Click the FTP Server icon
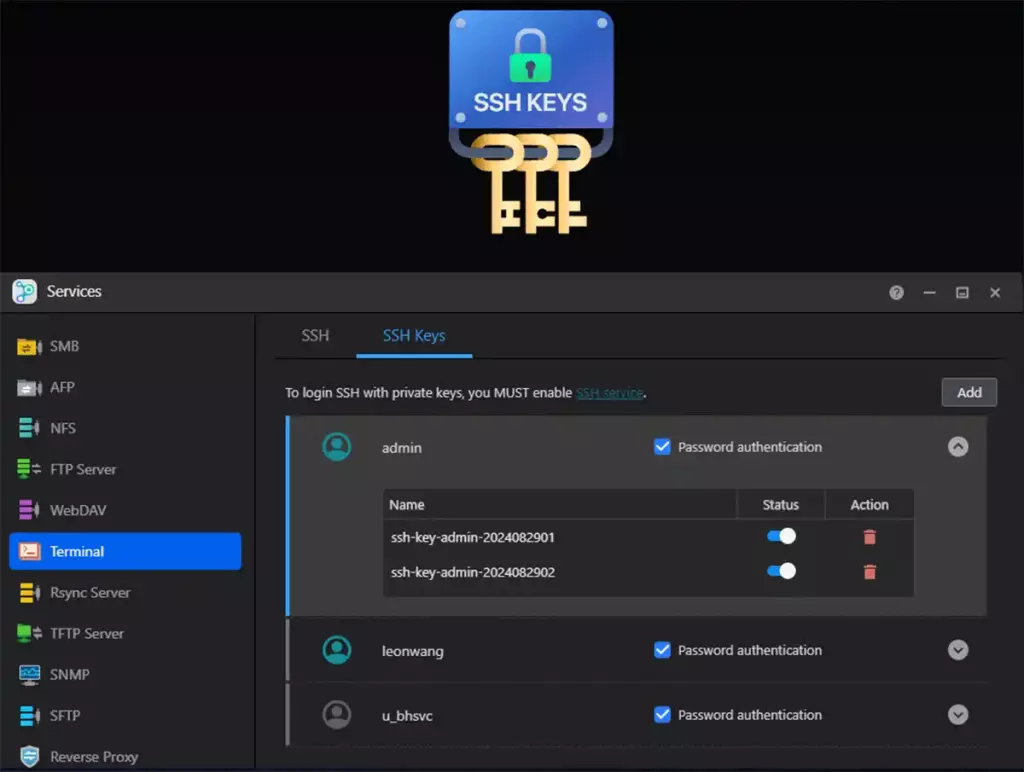Screen dimensions: 1024x772 [x=29, y=469]
